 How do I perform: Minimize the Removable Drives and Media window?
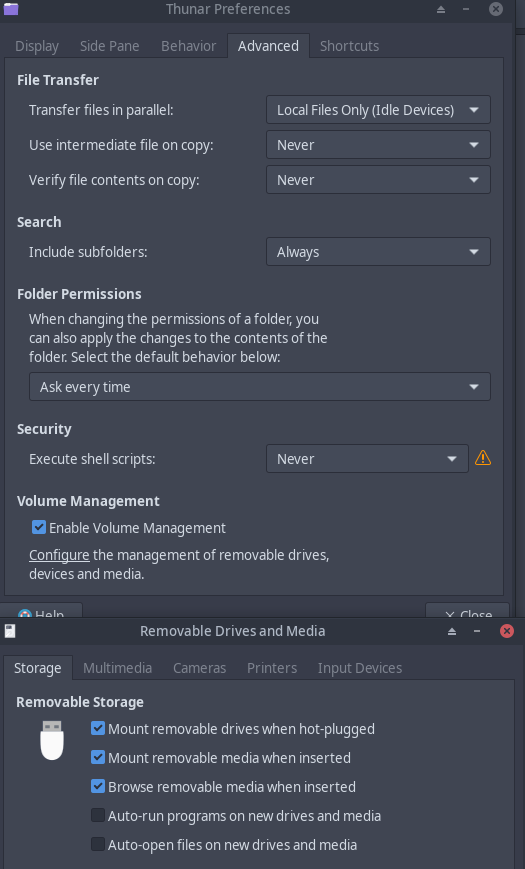click(x=477, y=631)
